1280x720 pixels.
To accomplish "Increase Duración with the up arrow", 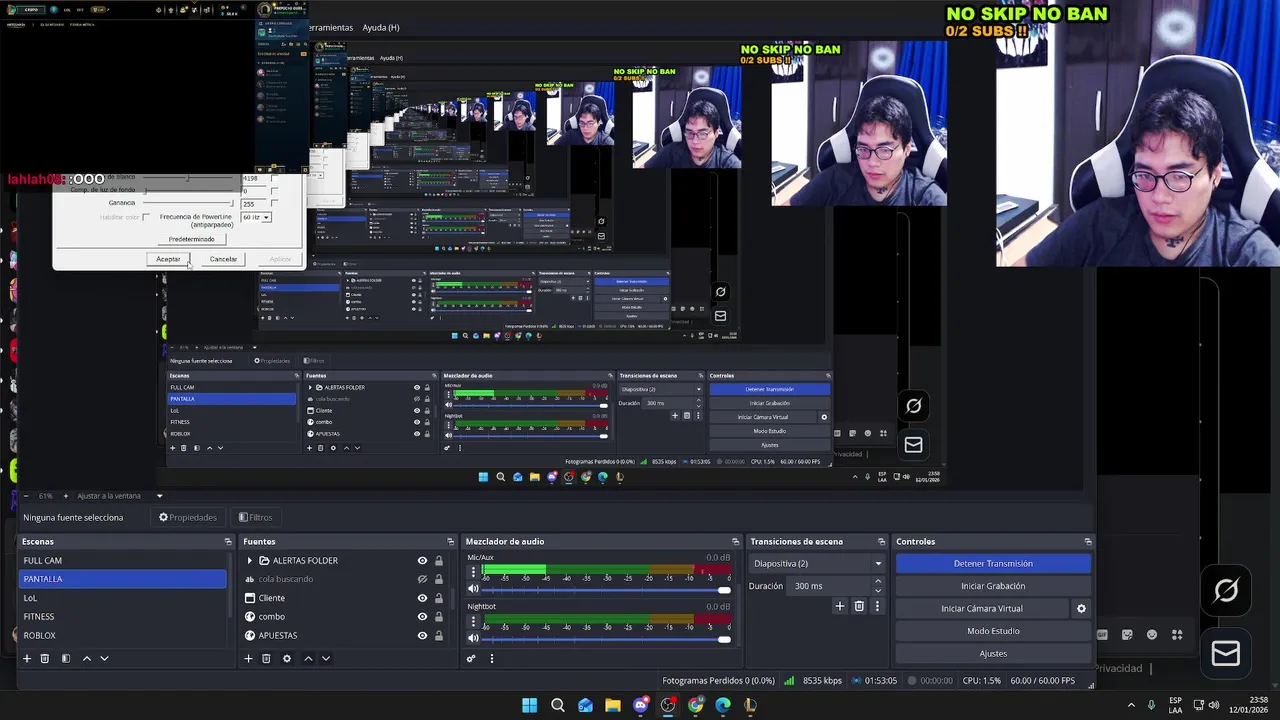I will coord(878,581).
